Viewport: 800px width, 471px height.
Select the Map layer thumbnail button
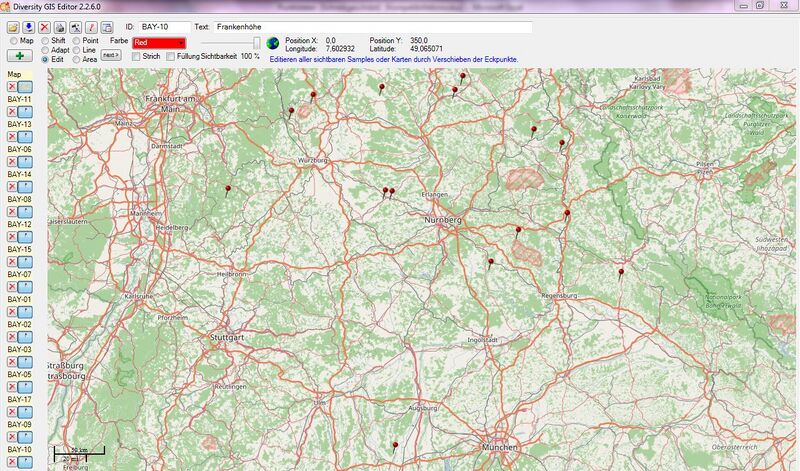[x=26, y=87]
